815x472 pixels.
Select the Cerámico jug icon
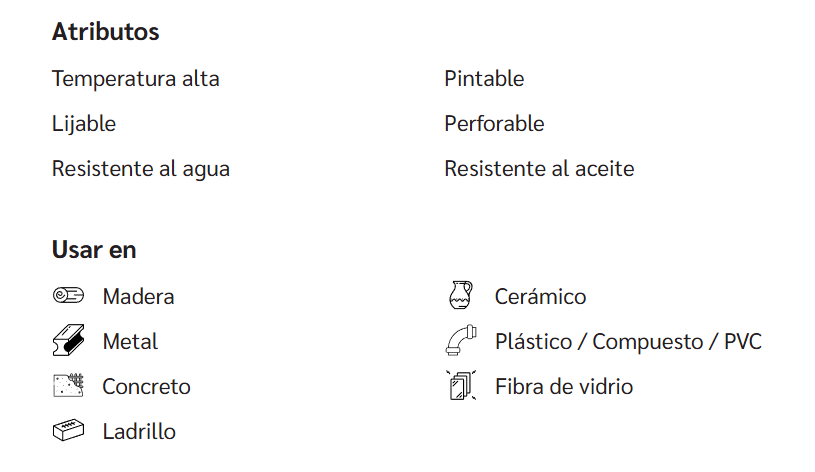(x=459, y=296)
